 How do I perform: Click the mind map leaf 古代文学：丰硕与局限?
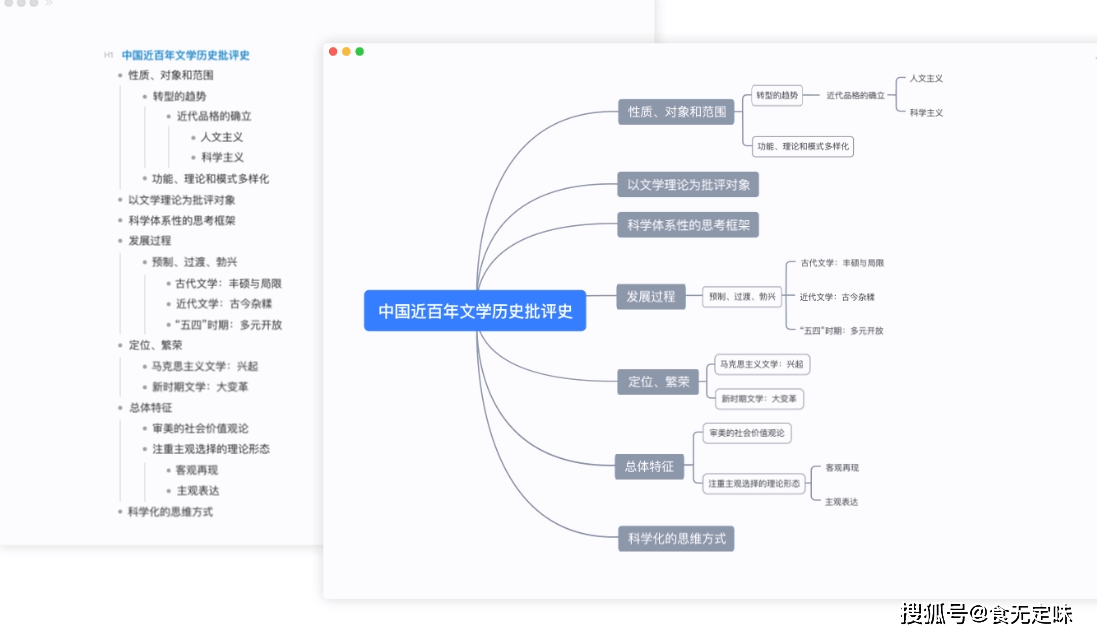pyautogui.click(x=842, y=263)
